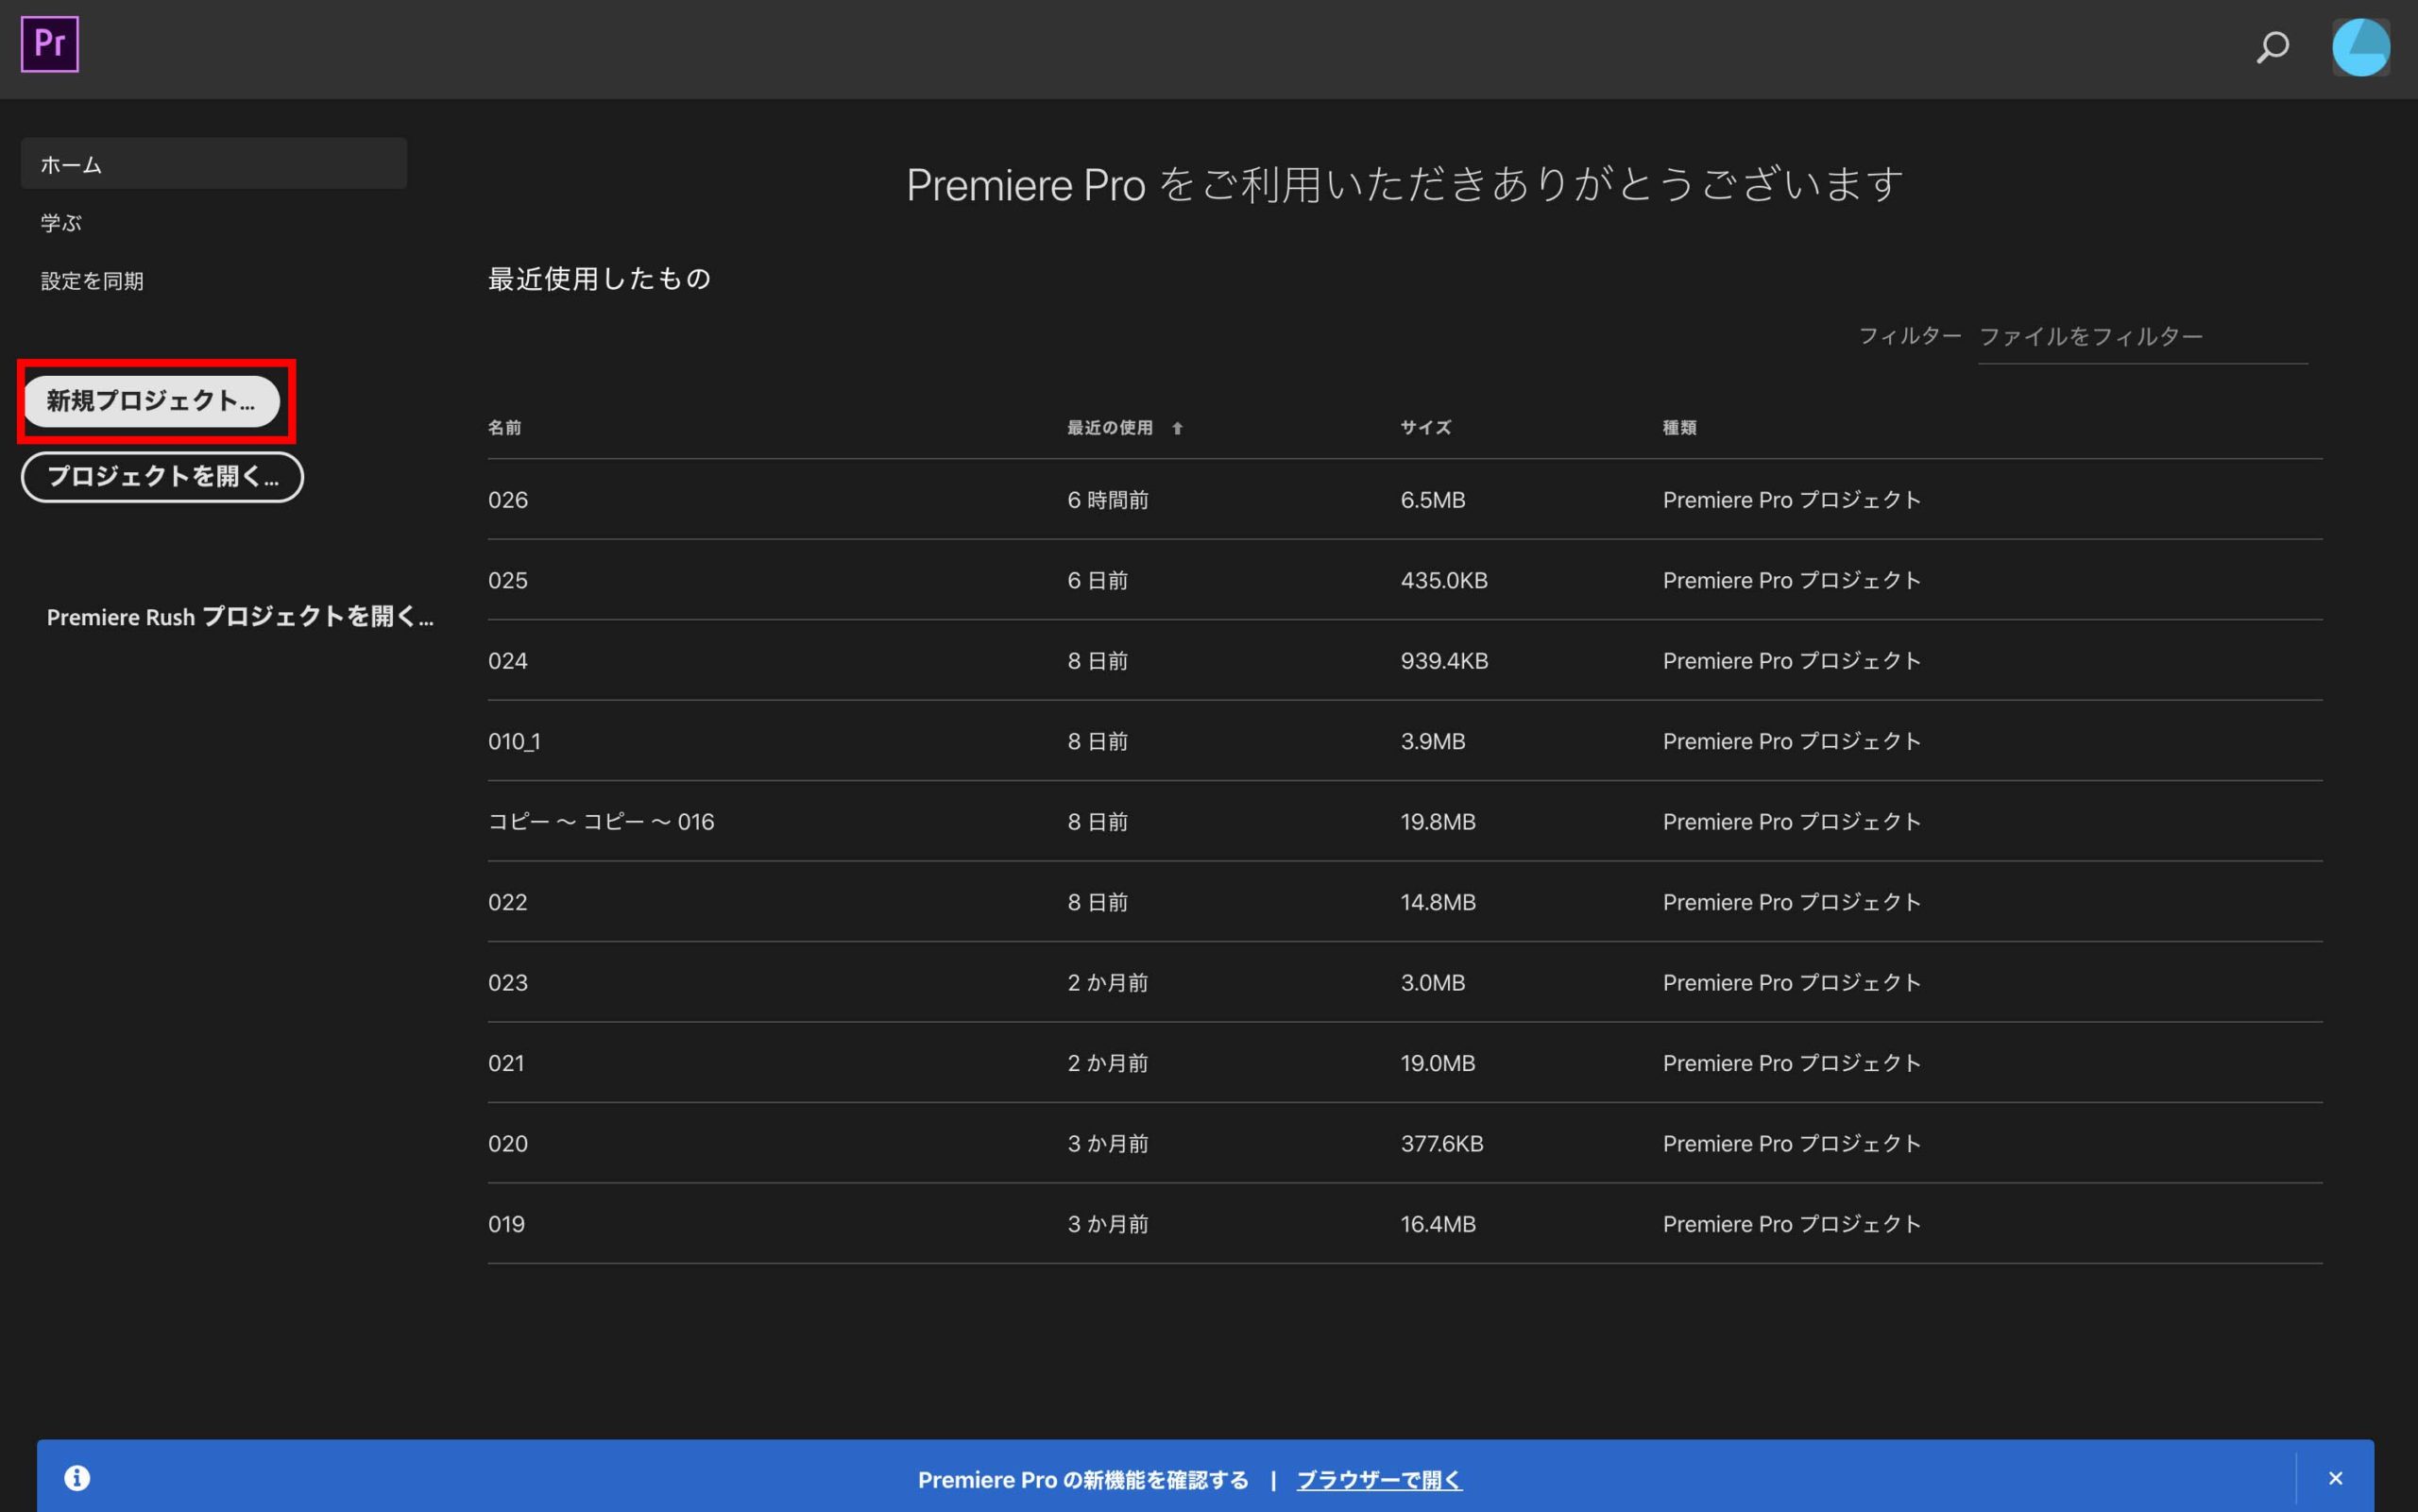This screenshot has height=1512, width=2418.
Task: Dismiss the blue banner with X
Action: click(2335, 1478)
